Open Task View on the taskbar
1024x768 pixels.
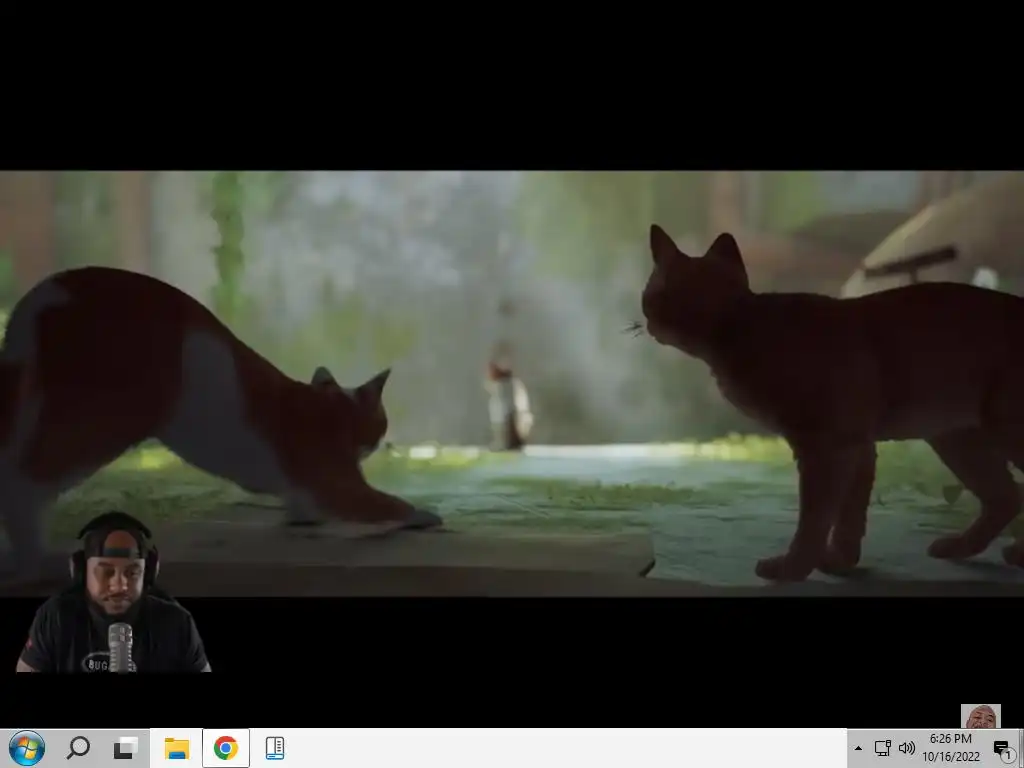(125, 748)
